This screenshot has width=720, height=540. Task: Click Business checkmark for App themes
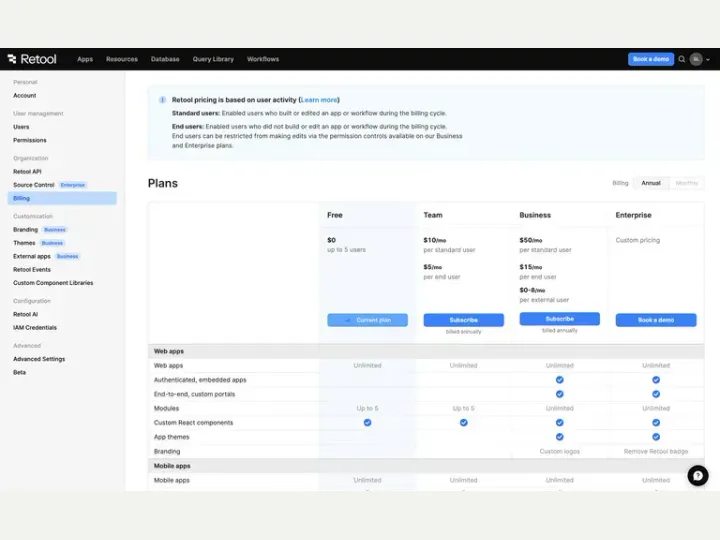pyautogui.click(x=559, y=437)
